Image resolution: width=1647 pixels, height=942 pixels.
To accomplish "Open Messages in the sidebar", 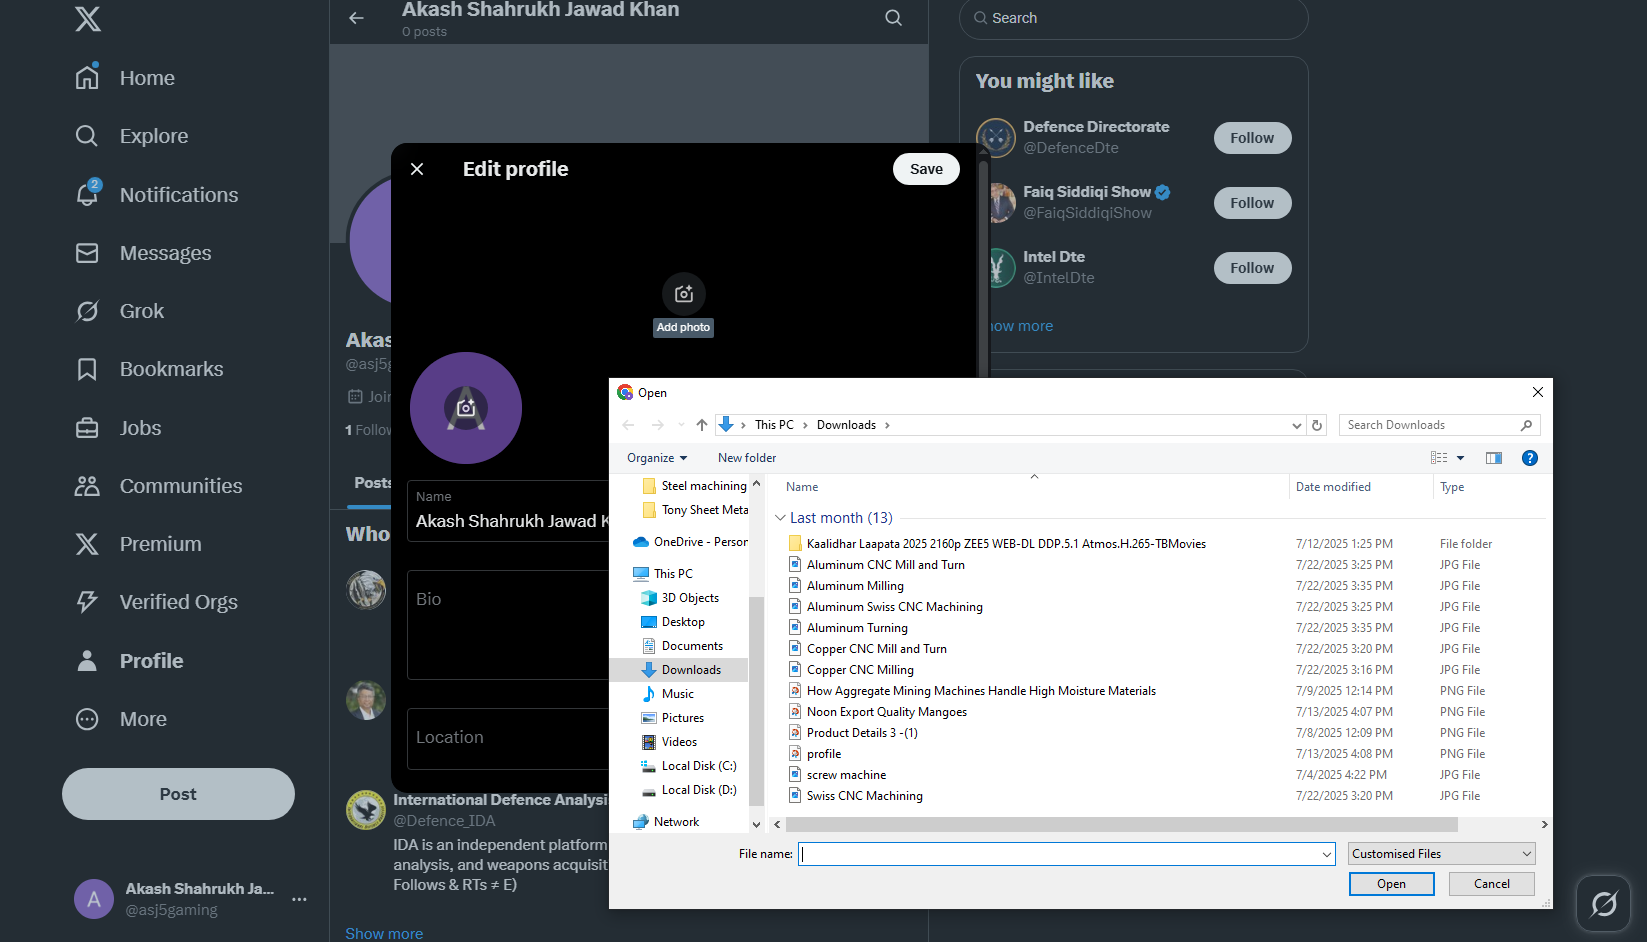I will [x=143, y=253].
